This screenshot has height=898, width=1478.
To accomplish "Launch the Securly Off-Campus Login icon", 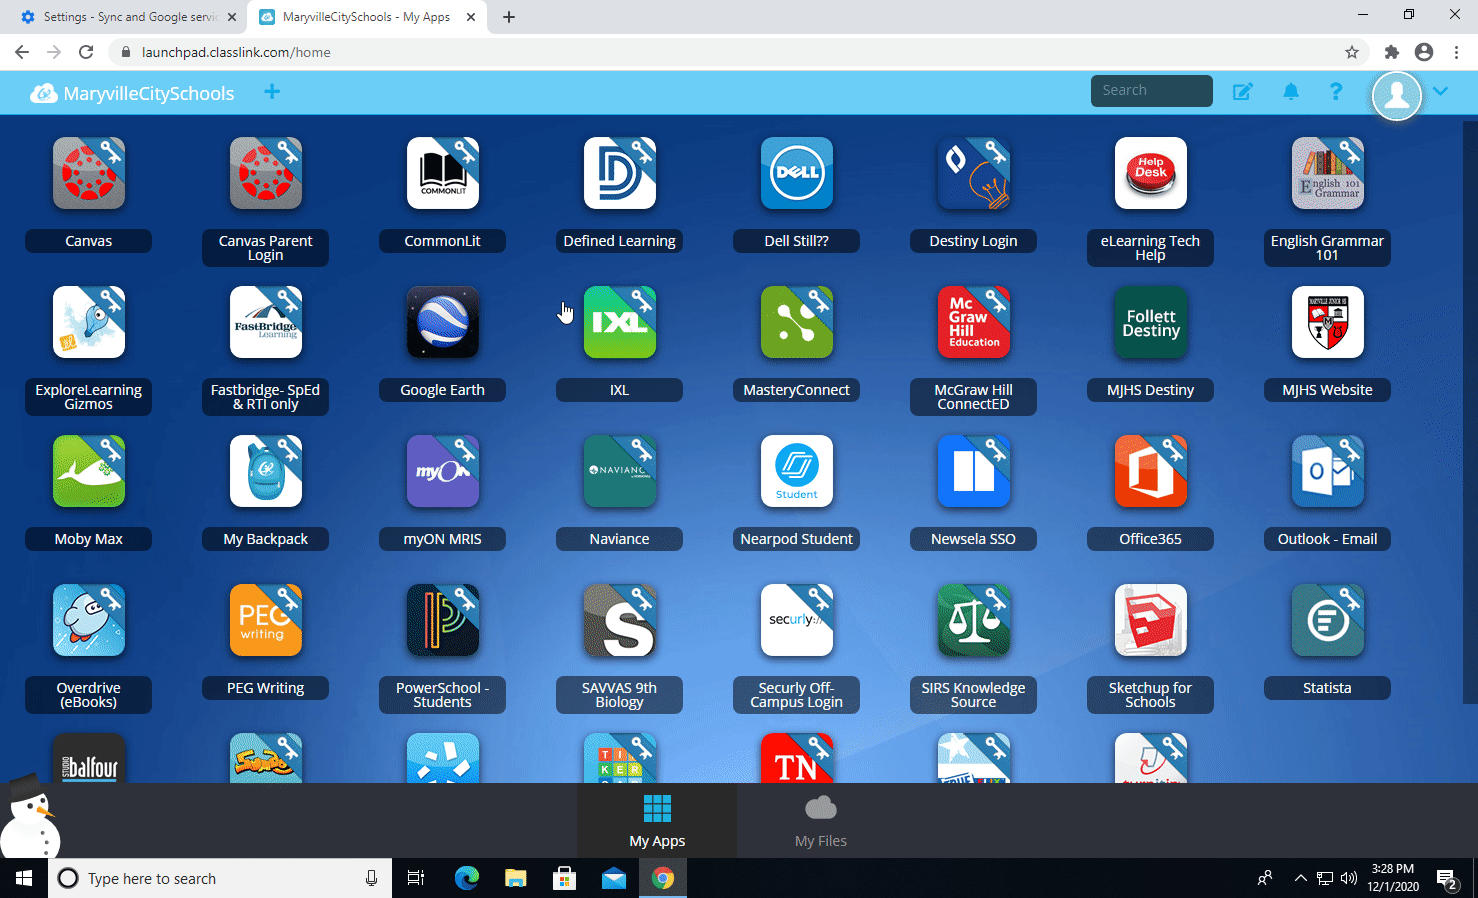I will click(797, 620).
